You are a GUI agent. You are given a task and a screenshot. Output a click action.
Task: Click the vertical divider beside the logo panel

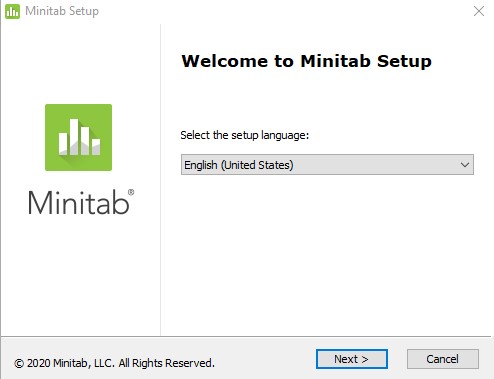(x=160, y=180)
